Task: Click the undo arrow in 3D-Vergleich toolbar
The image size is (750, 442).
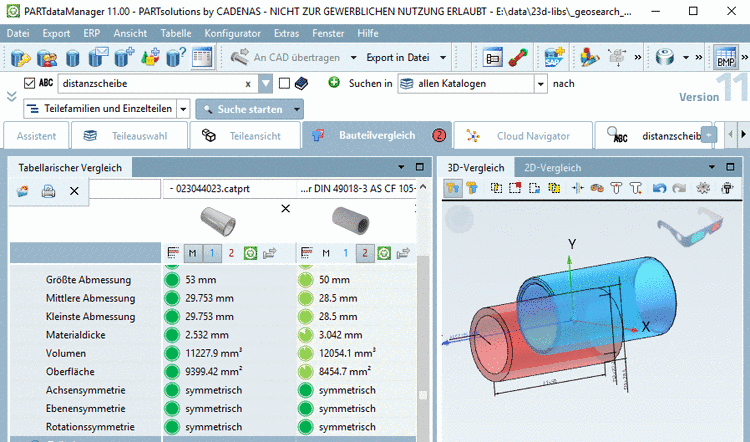Action: coord(658,188)
